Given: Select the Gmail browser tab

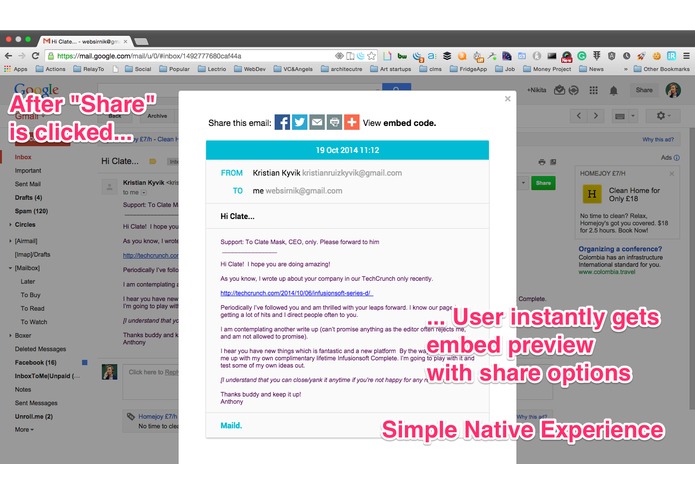Looking at the screenshot, I should 85,41.
